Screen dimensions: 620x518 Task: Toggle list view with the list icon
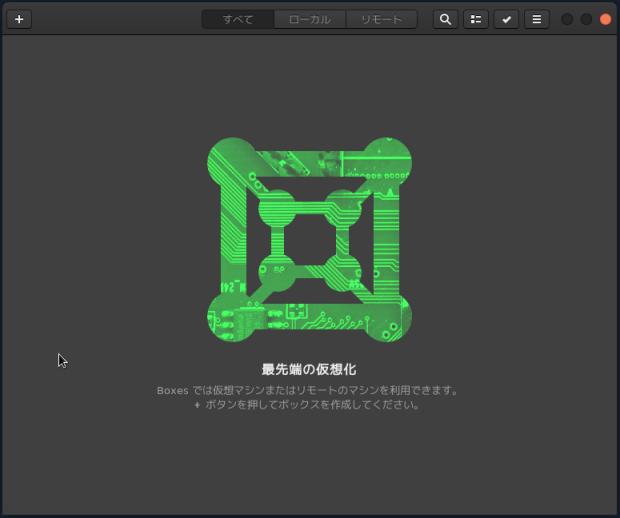(x=476, y=19)
